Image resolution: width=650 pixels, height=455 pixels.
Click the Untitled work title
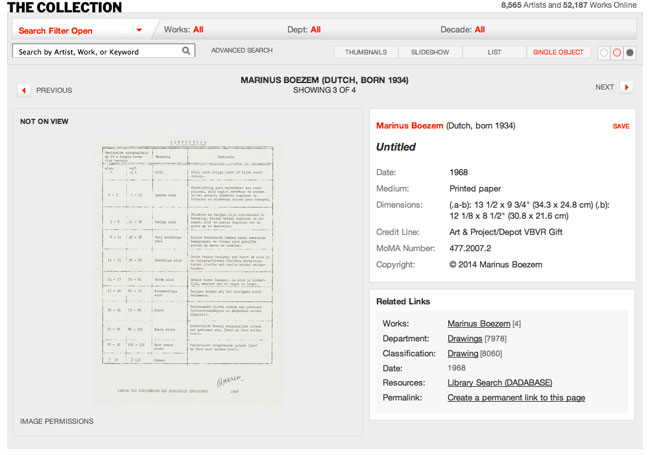point(396,147)
